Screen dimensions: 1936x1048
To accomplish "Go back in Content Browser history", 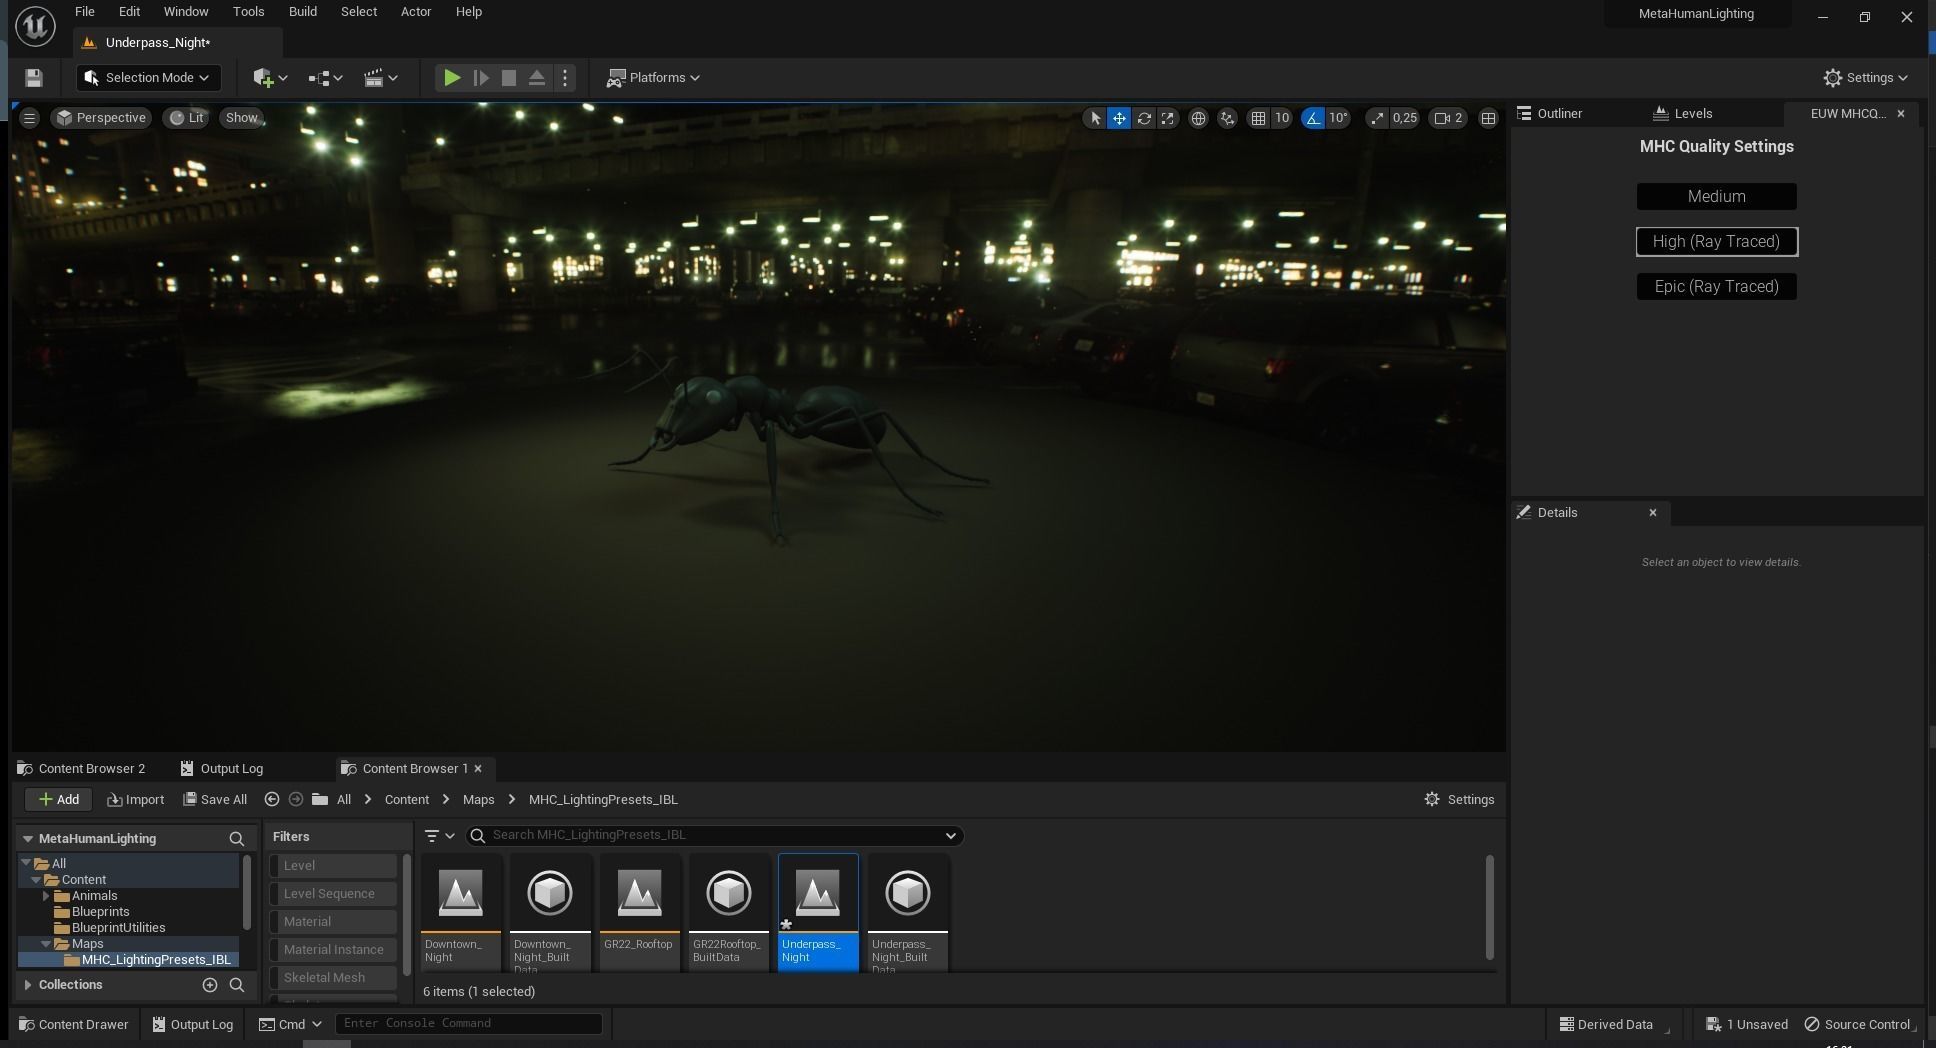I will [271, 800].
